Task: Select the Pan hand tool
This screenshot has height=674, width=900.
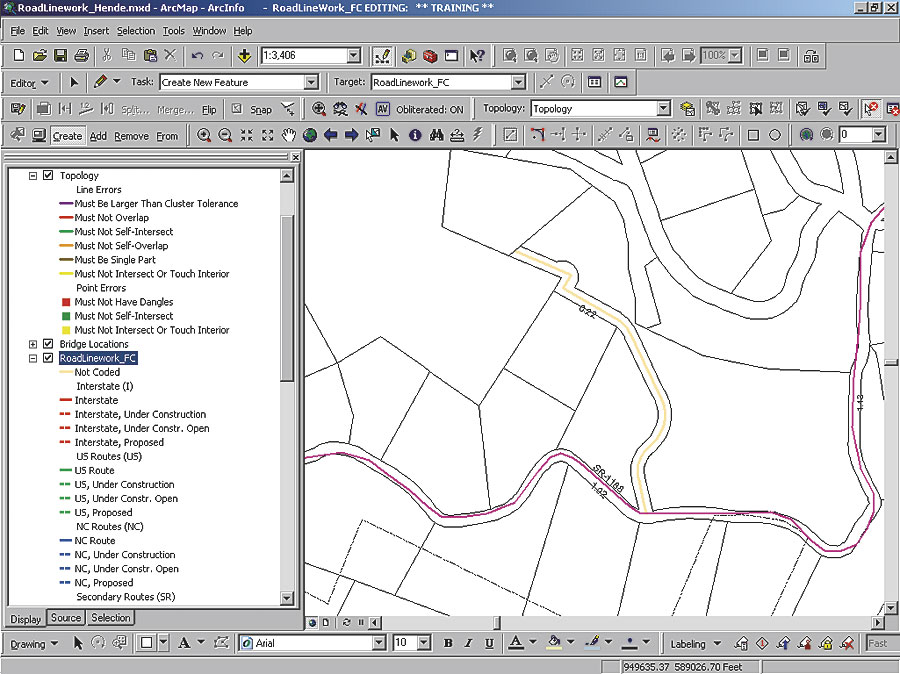Action: (289, 135)
